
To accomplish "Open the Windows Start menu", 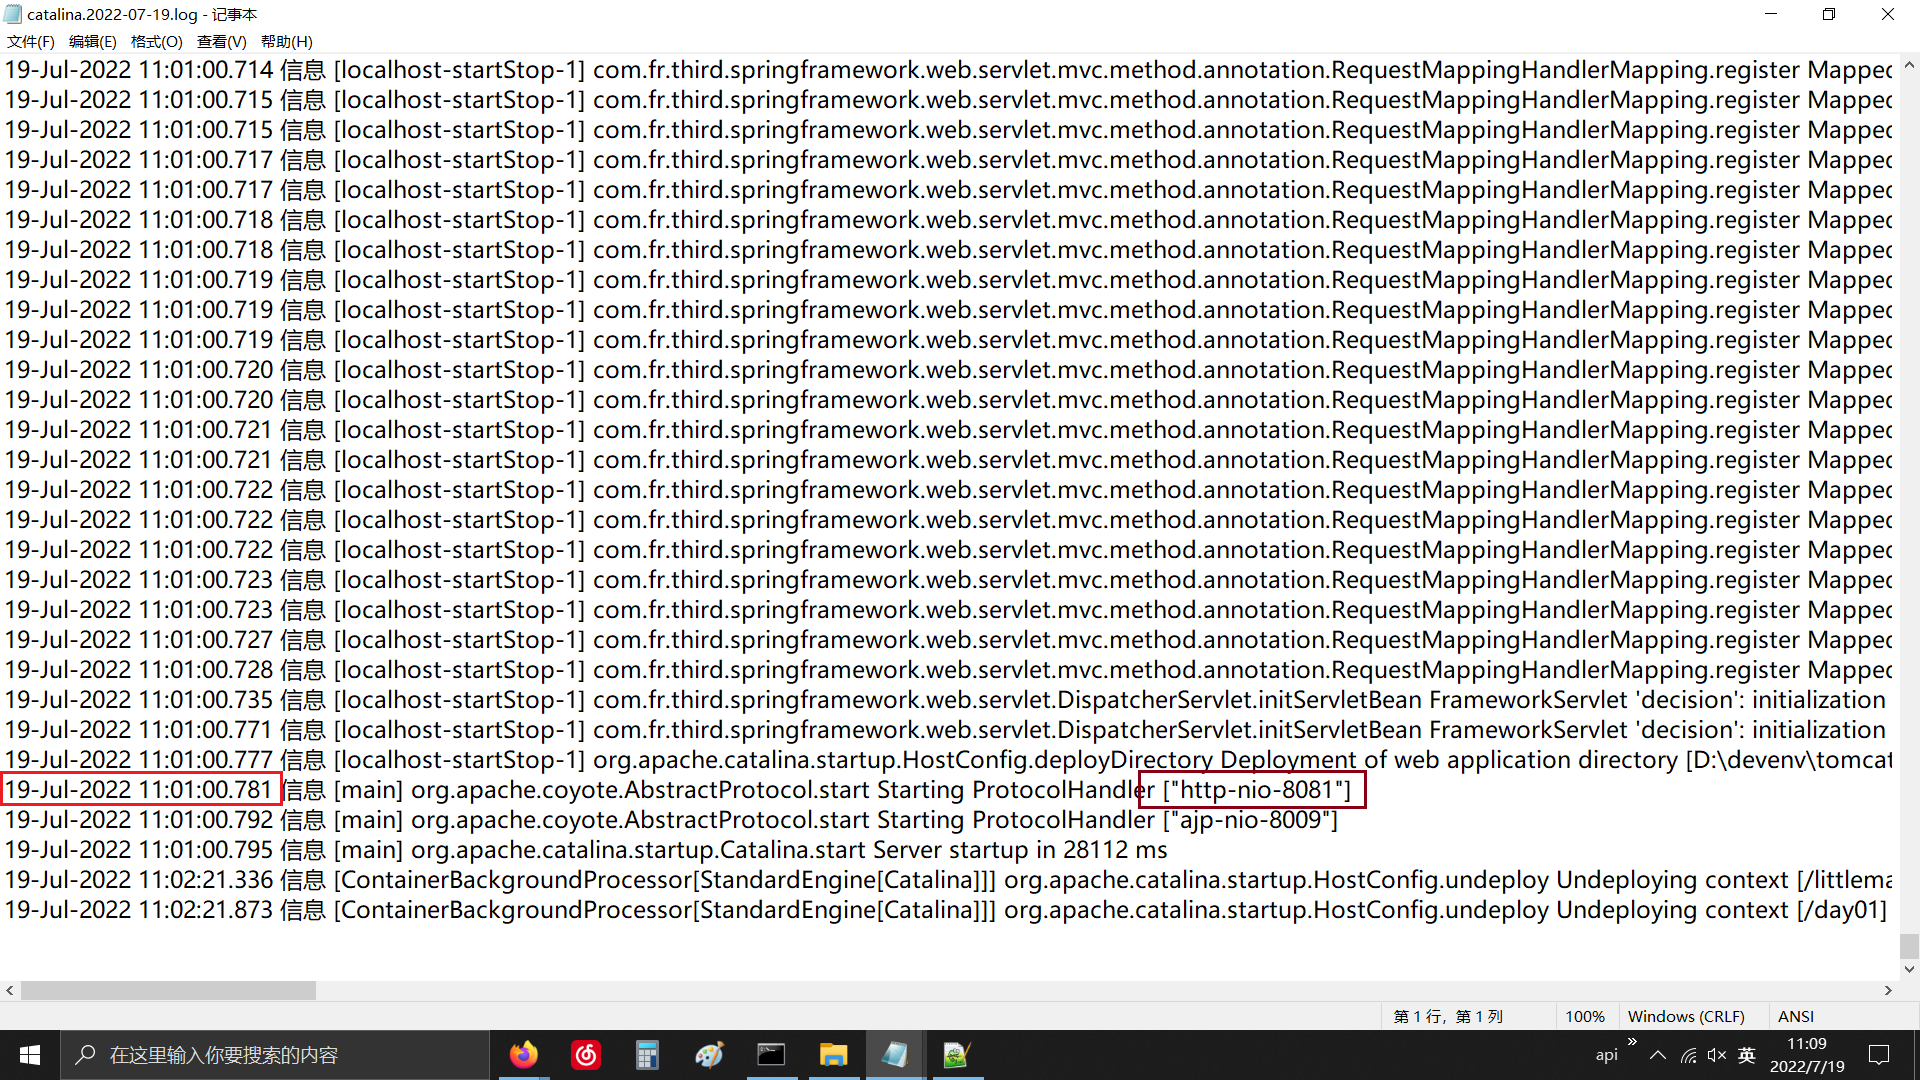I will click(x=30, y=1055).
